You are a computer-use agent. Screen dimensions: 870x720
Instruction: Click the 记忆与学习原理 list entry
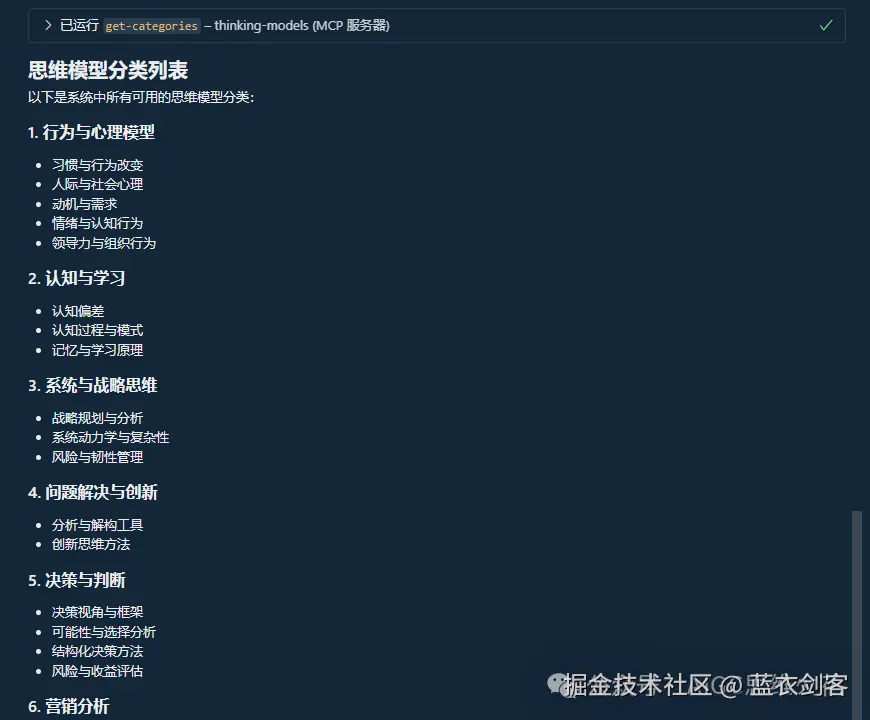coord(97,350)
